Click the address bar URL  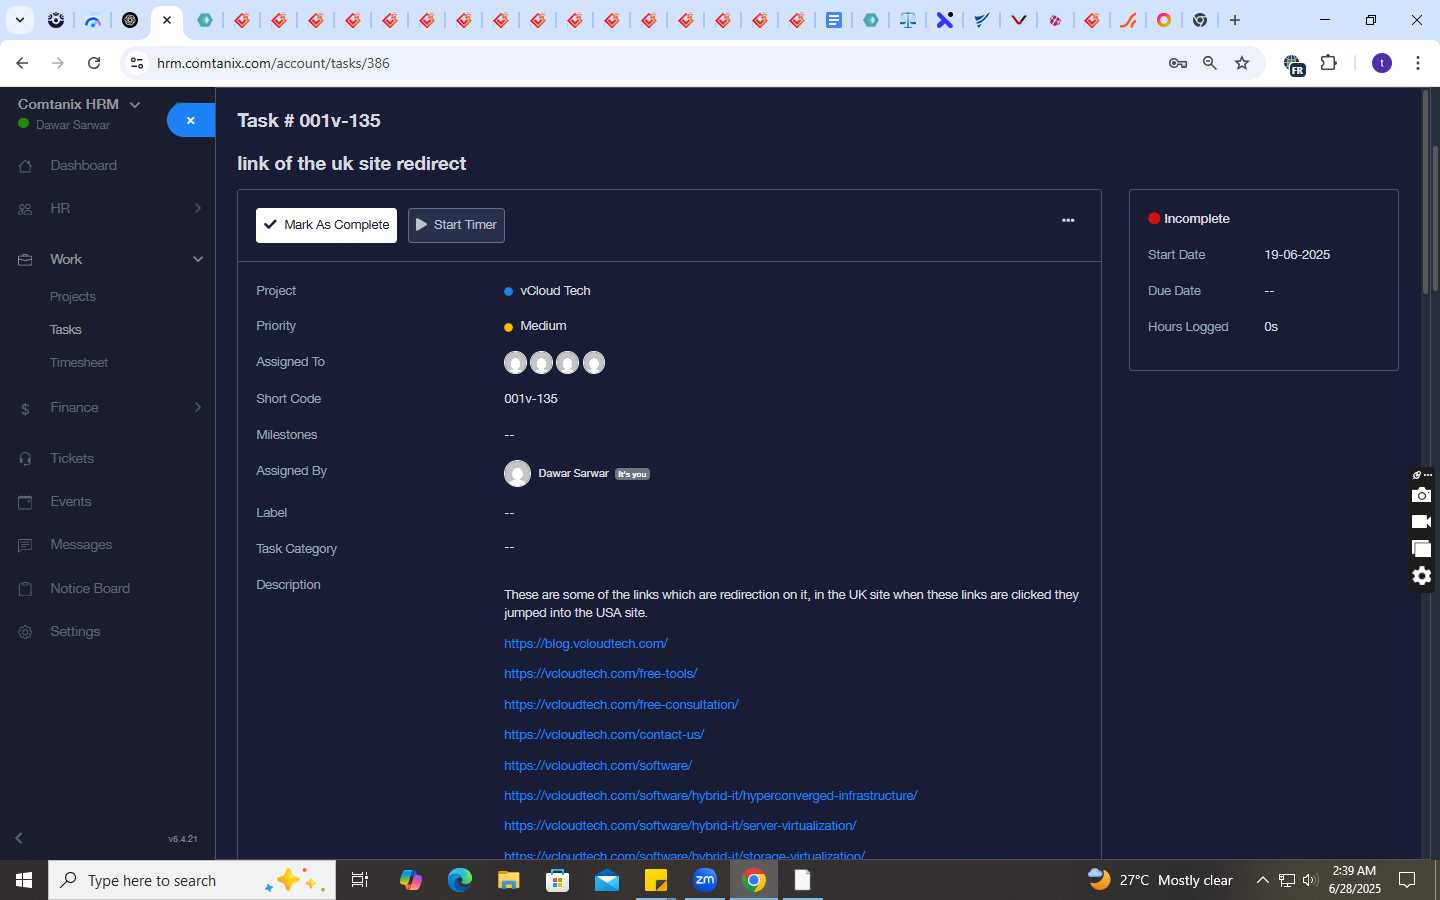coord(273,63)
